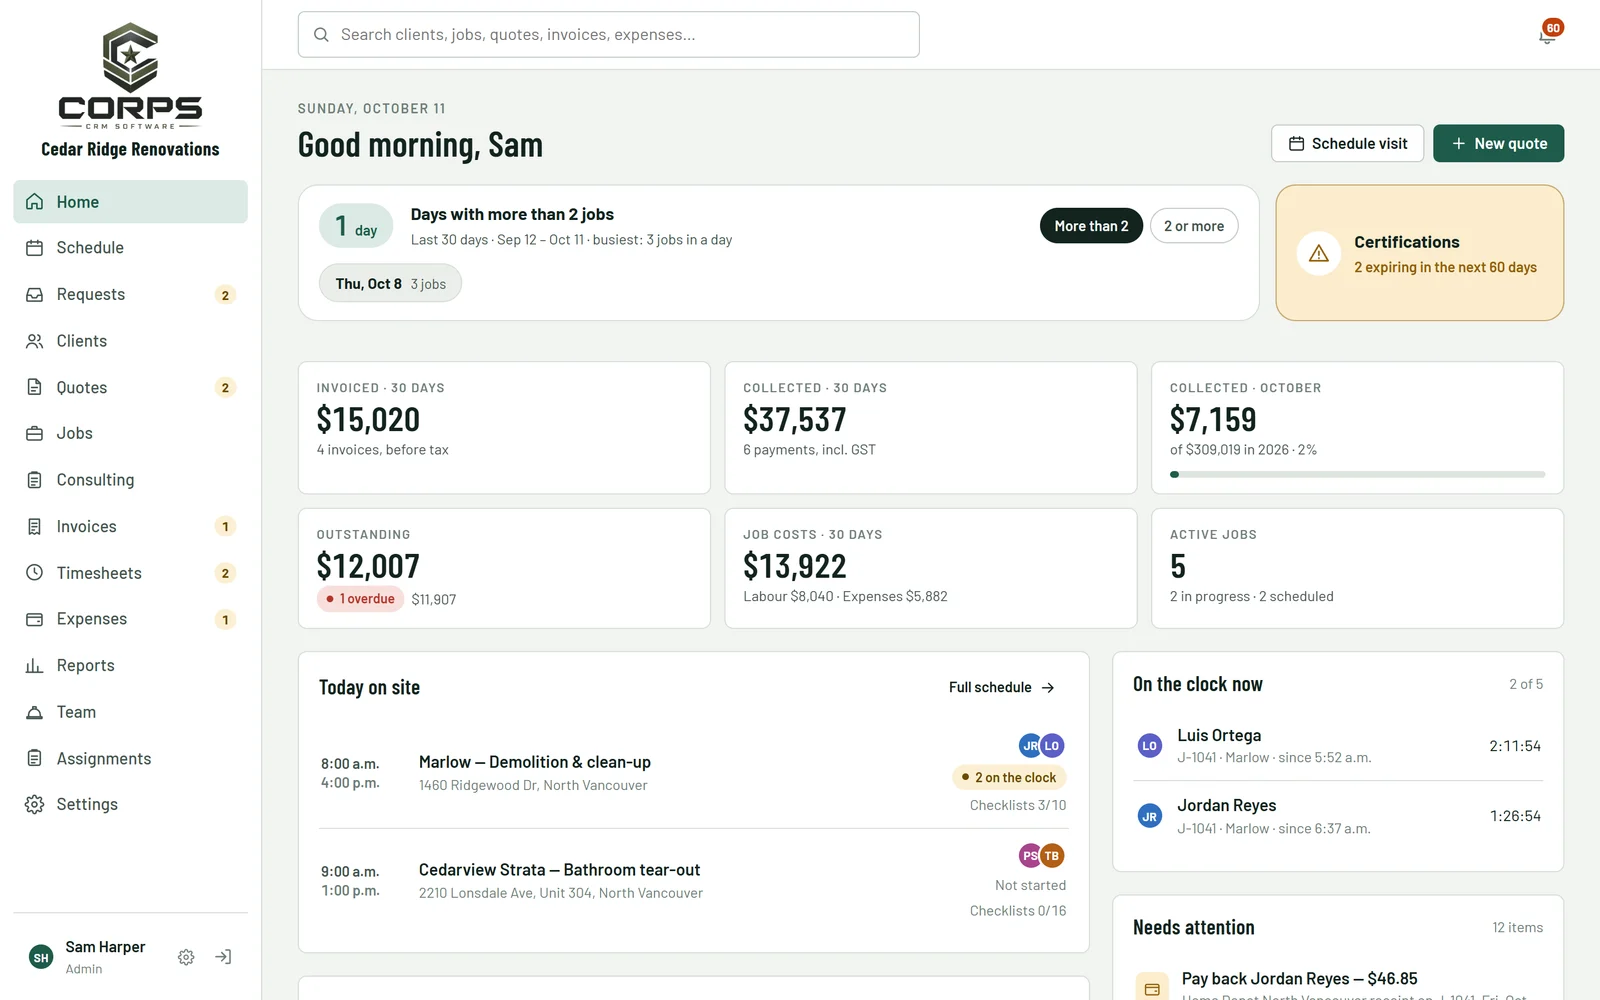Click the CORPS CRM logo
1600x1000 pixels.
[x=130, y=76]
